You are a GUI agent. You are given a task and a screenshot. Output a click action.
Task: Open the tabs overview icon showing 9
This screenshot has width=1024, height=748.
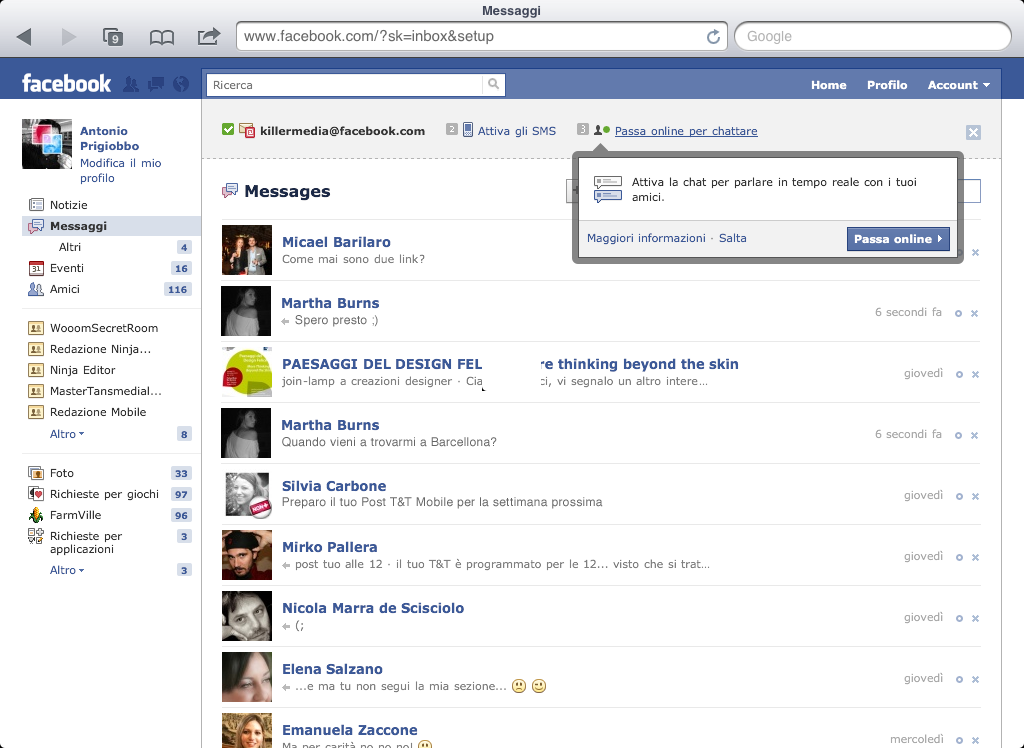pos(113,37)
